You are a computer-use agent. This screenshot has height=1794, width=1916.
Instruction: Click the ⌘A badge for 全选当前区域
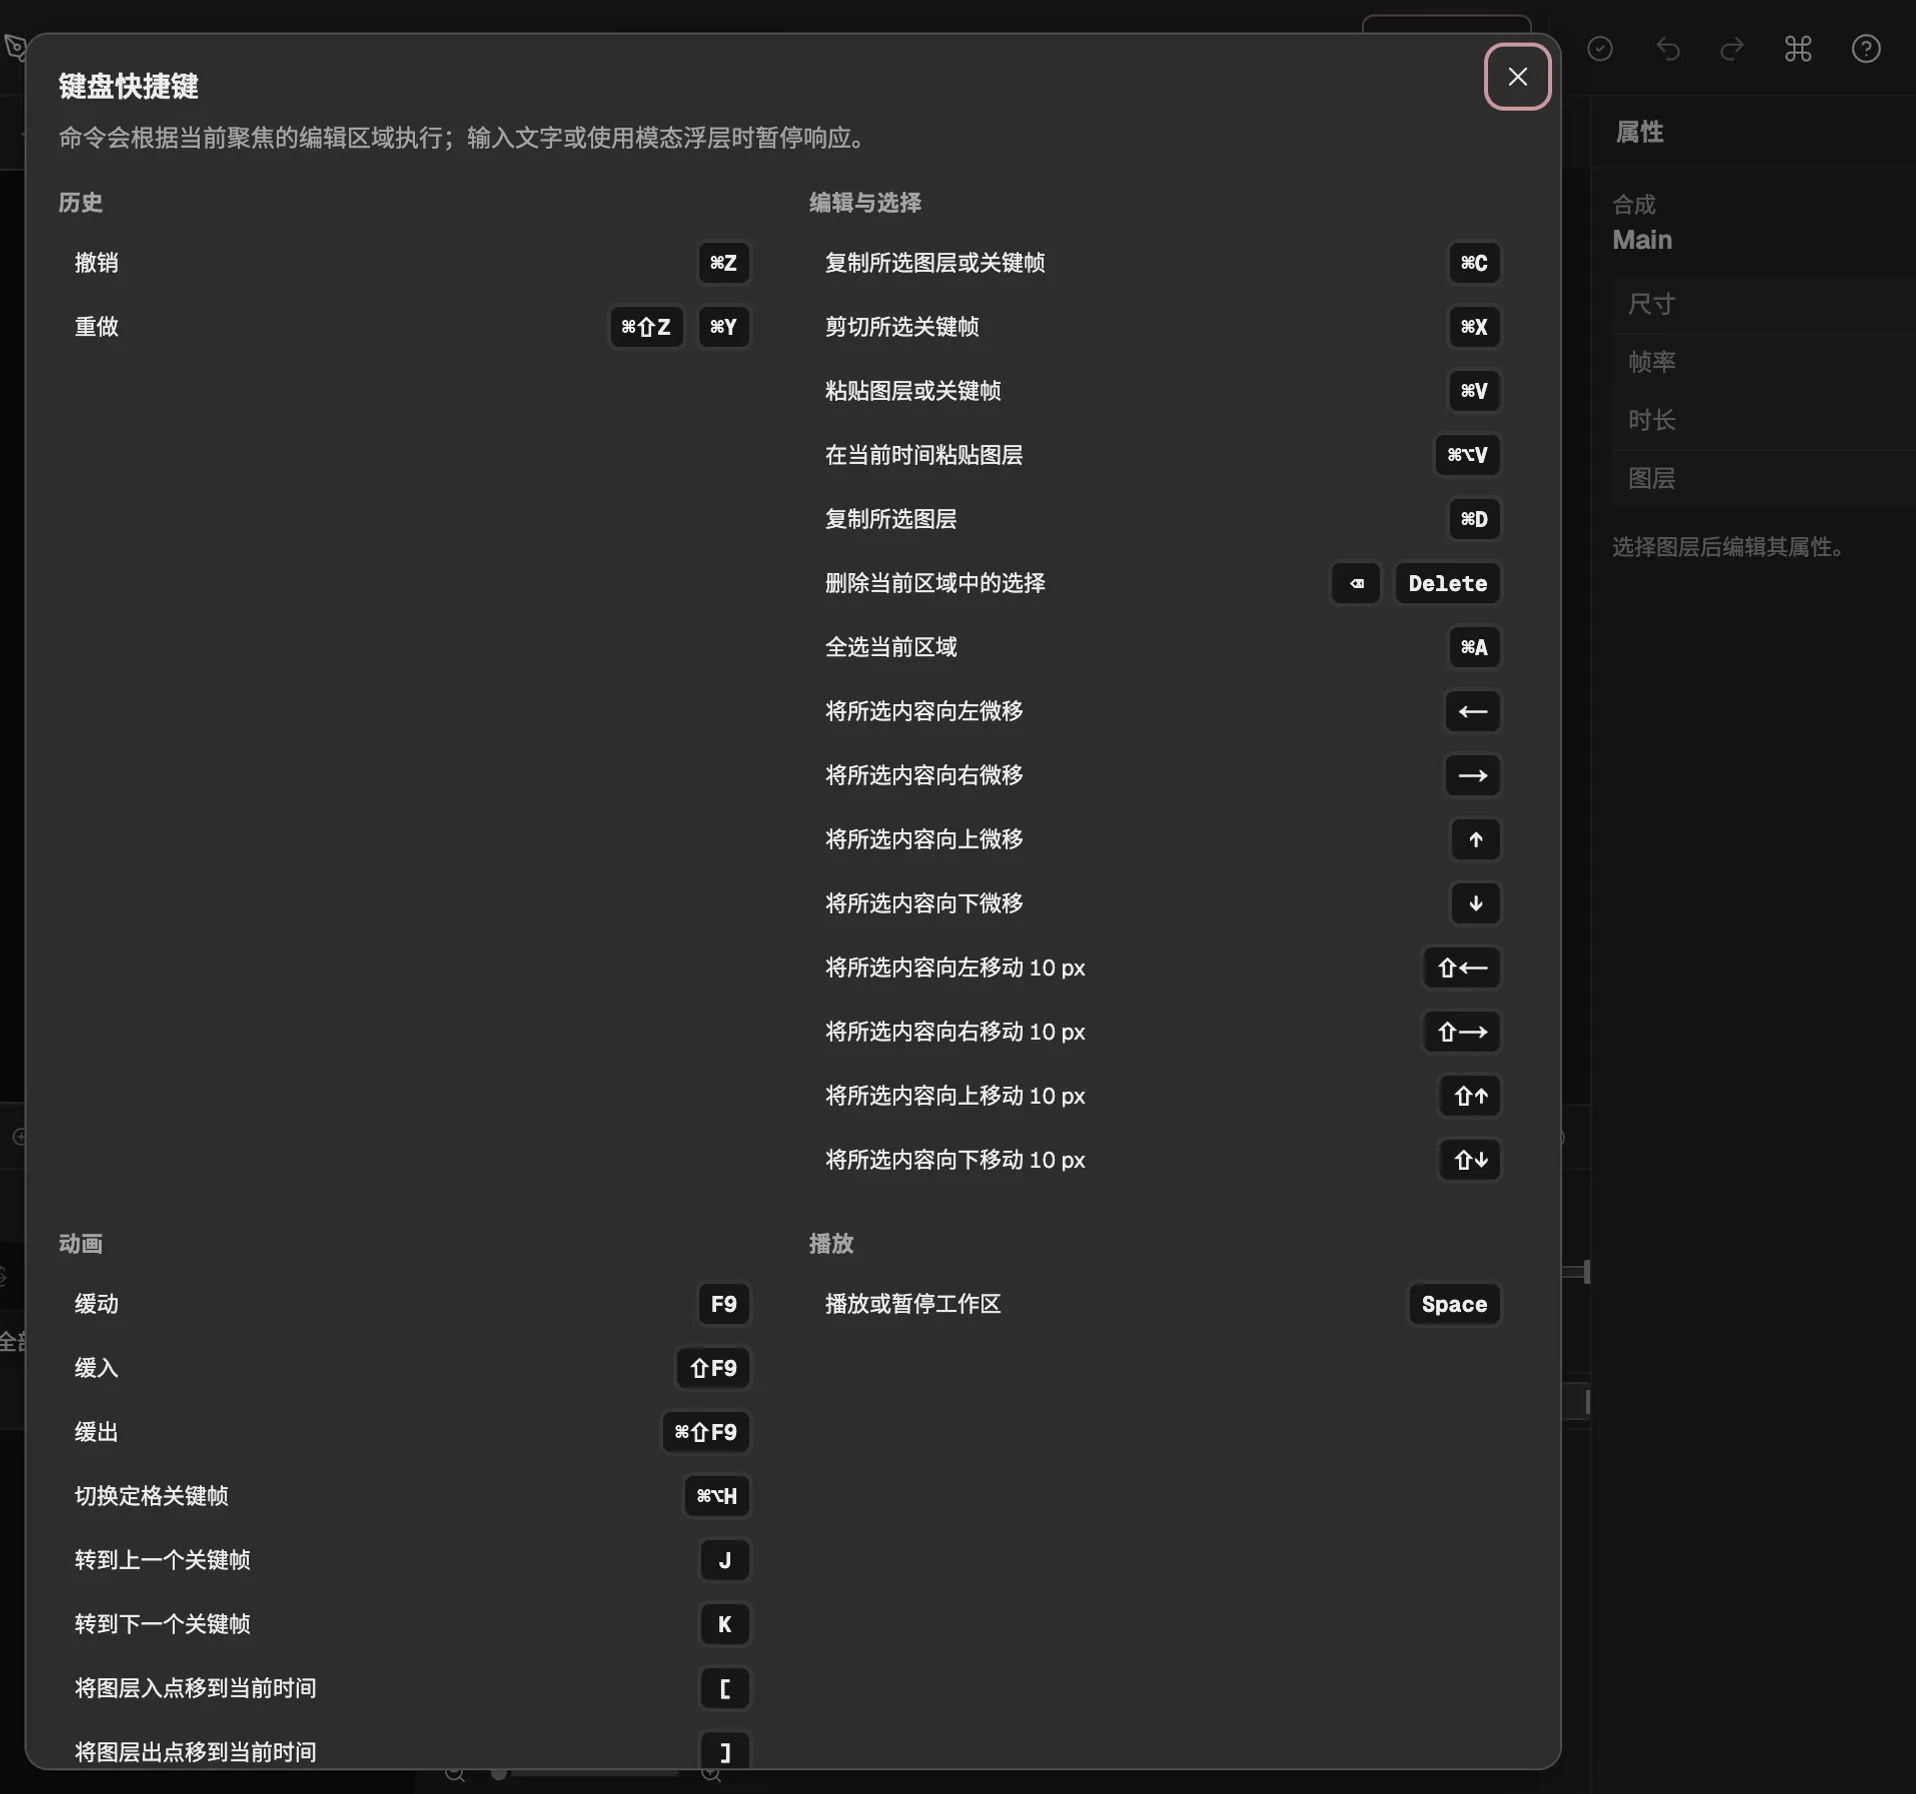[x=1474, y=647]
